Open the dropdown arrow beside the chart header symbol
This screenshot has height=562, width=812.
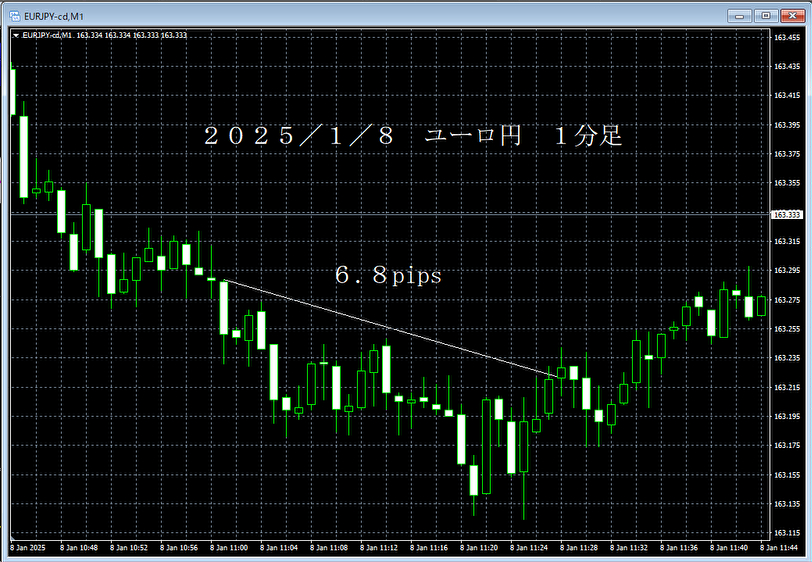point(16,36)
